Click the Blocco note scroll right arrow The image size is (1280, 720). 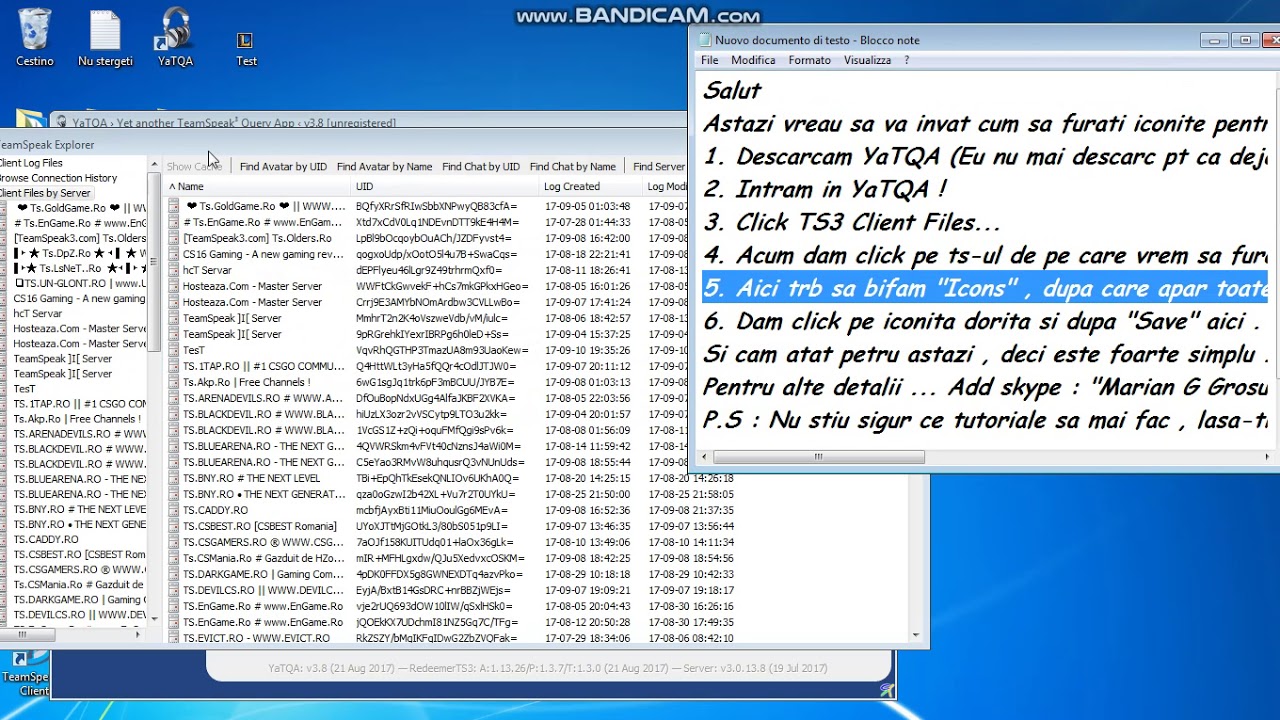pos(1266,457)
